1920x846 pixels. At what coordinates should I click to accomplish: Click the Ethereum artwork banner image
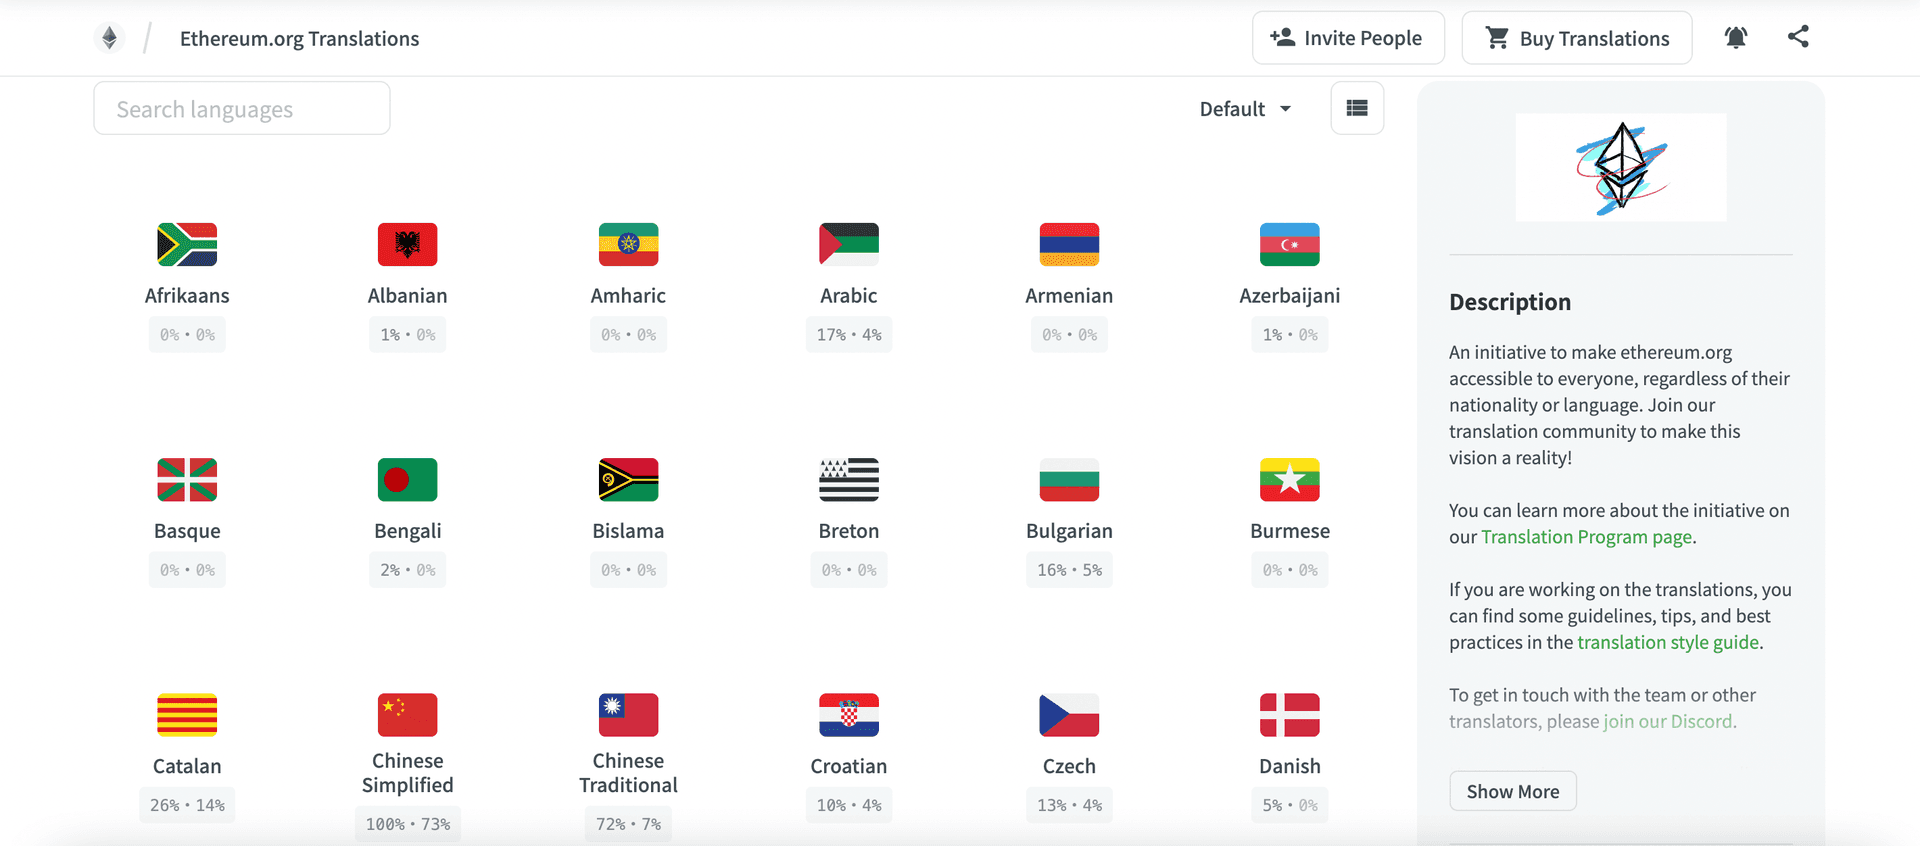[x=1620, y=167]
